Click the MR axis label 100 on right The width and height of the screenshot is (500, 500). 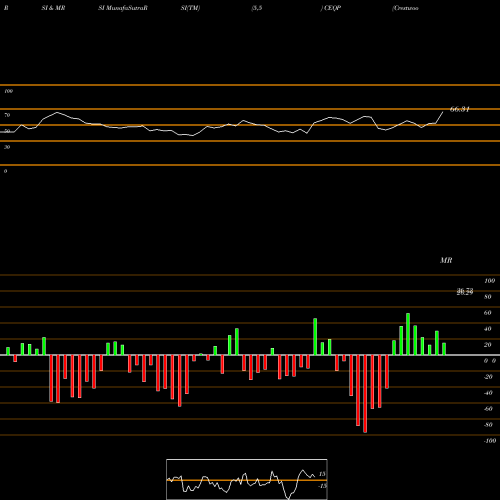coord(489,281)
